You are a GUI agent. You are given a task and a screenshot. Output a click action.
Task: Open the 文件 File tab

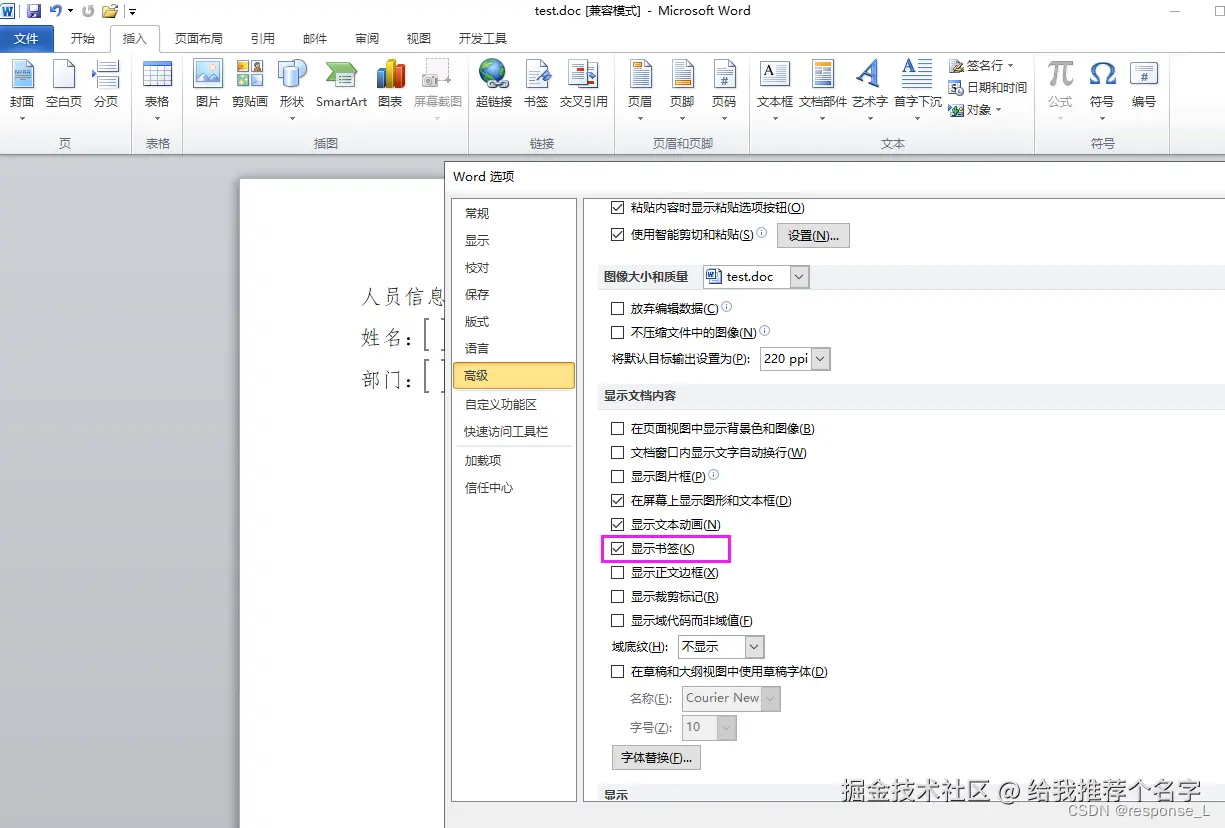26,39
